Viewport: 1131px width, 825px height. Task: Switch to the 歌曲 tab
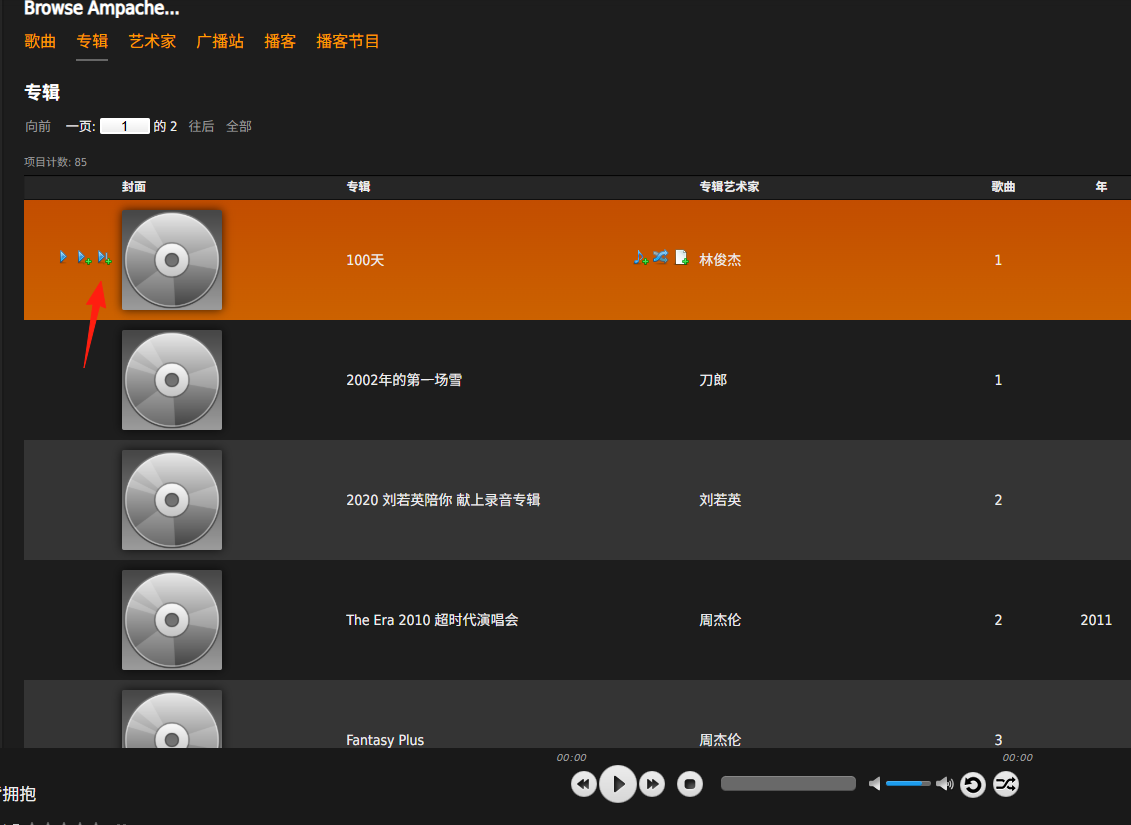point(40,41)
